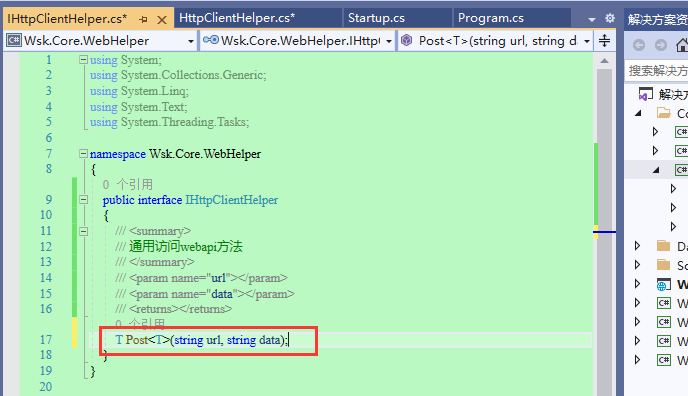
Task: Collapse the Co folder in Solution Explorer
Action: point(638,114)
